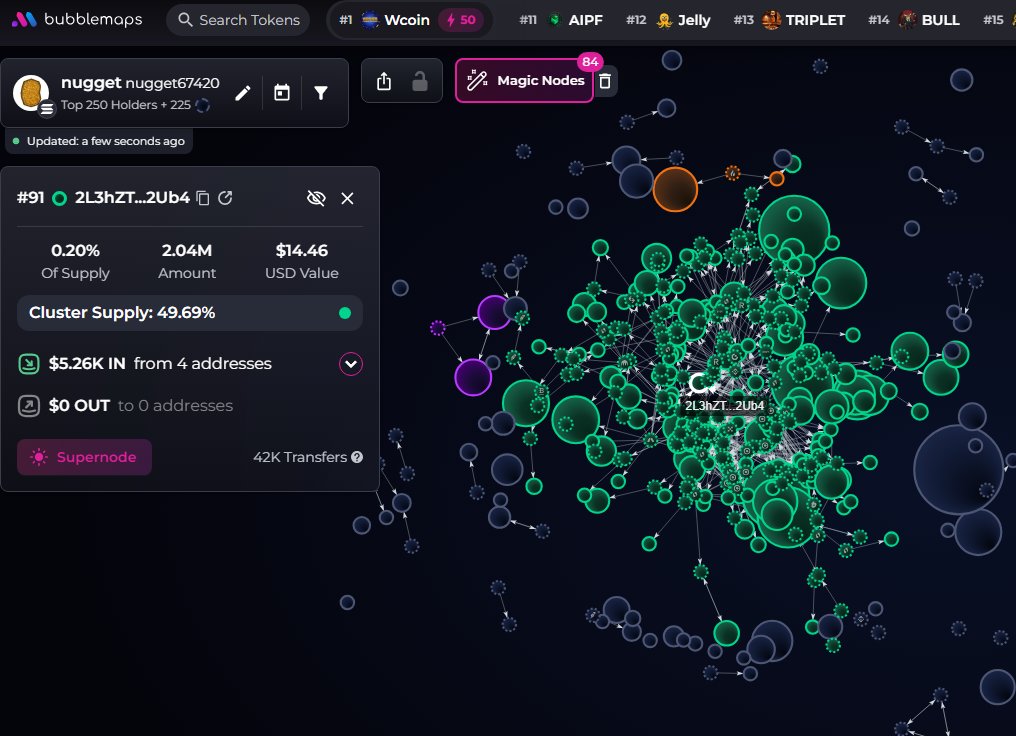
Task: Share the map via the share icon
Action: pos(384,81)
